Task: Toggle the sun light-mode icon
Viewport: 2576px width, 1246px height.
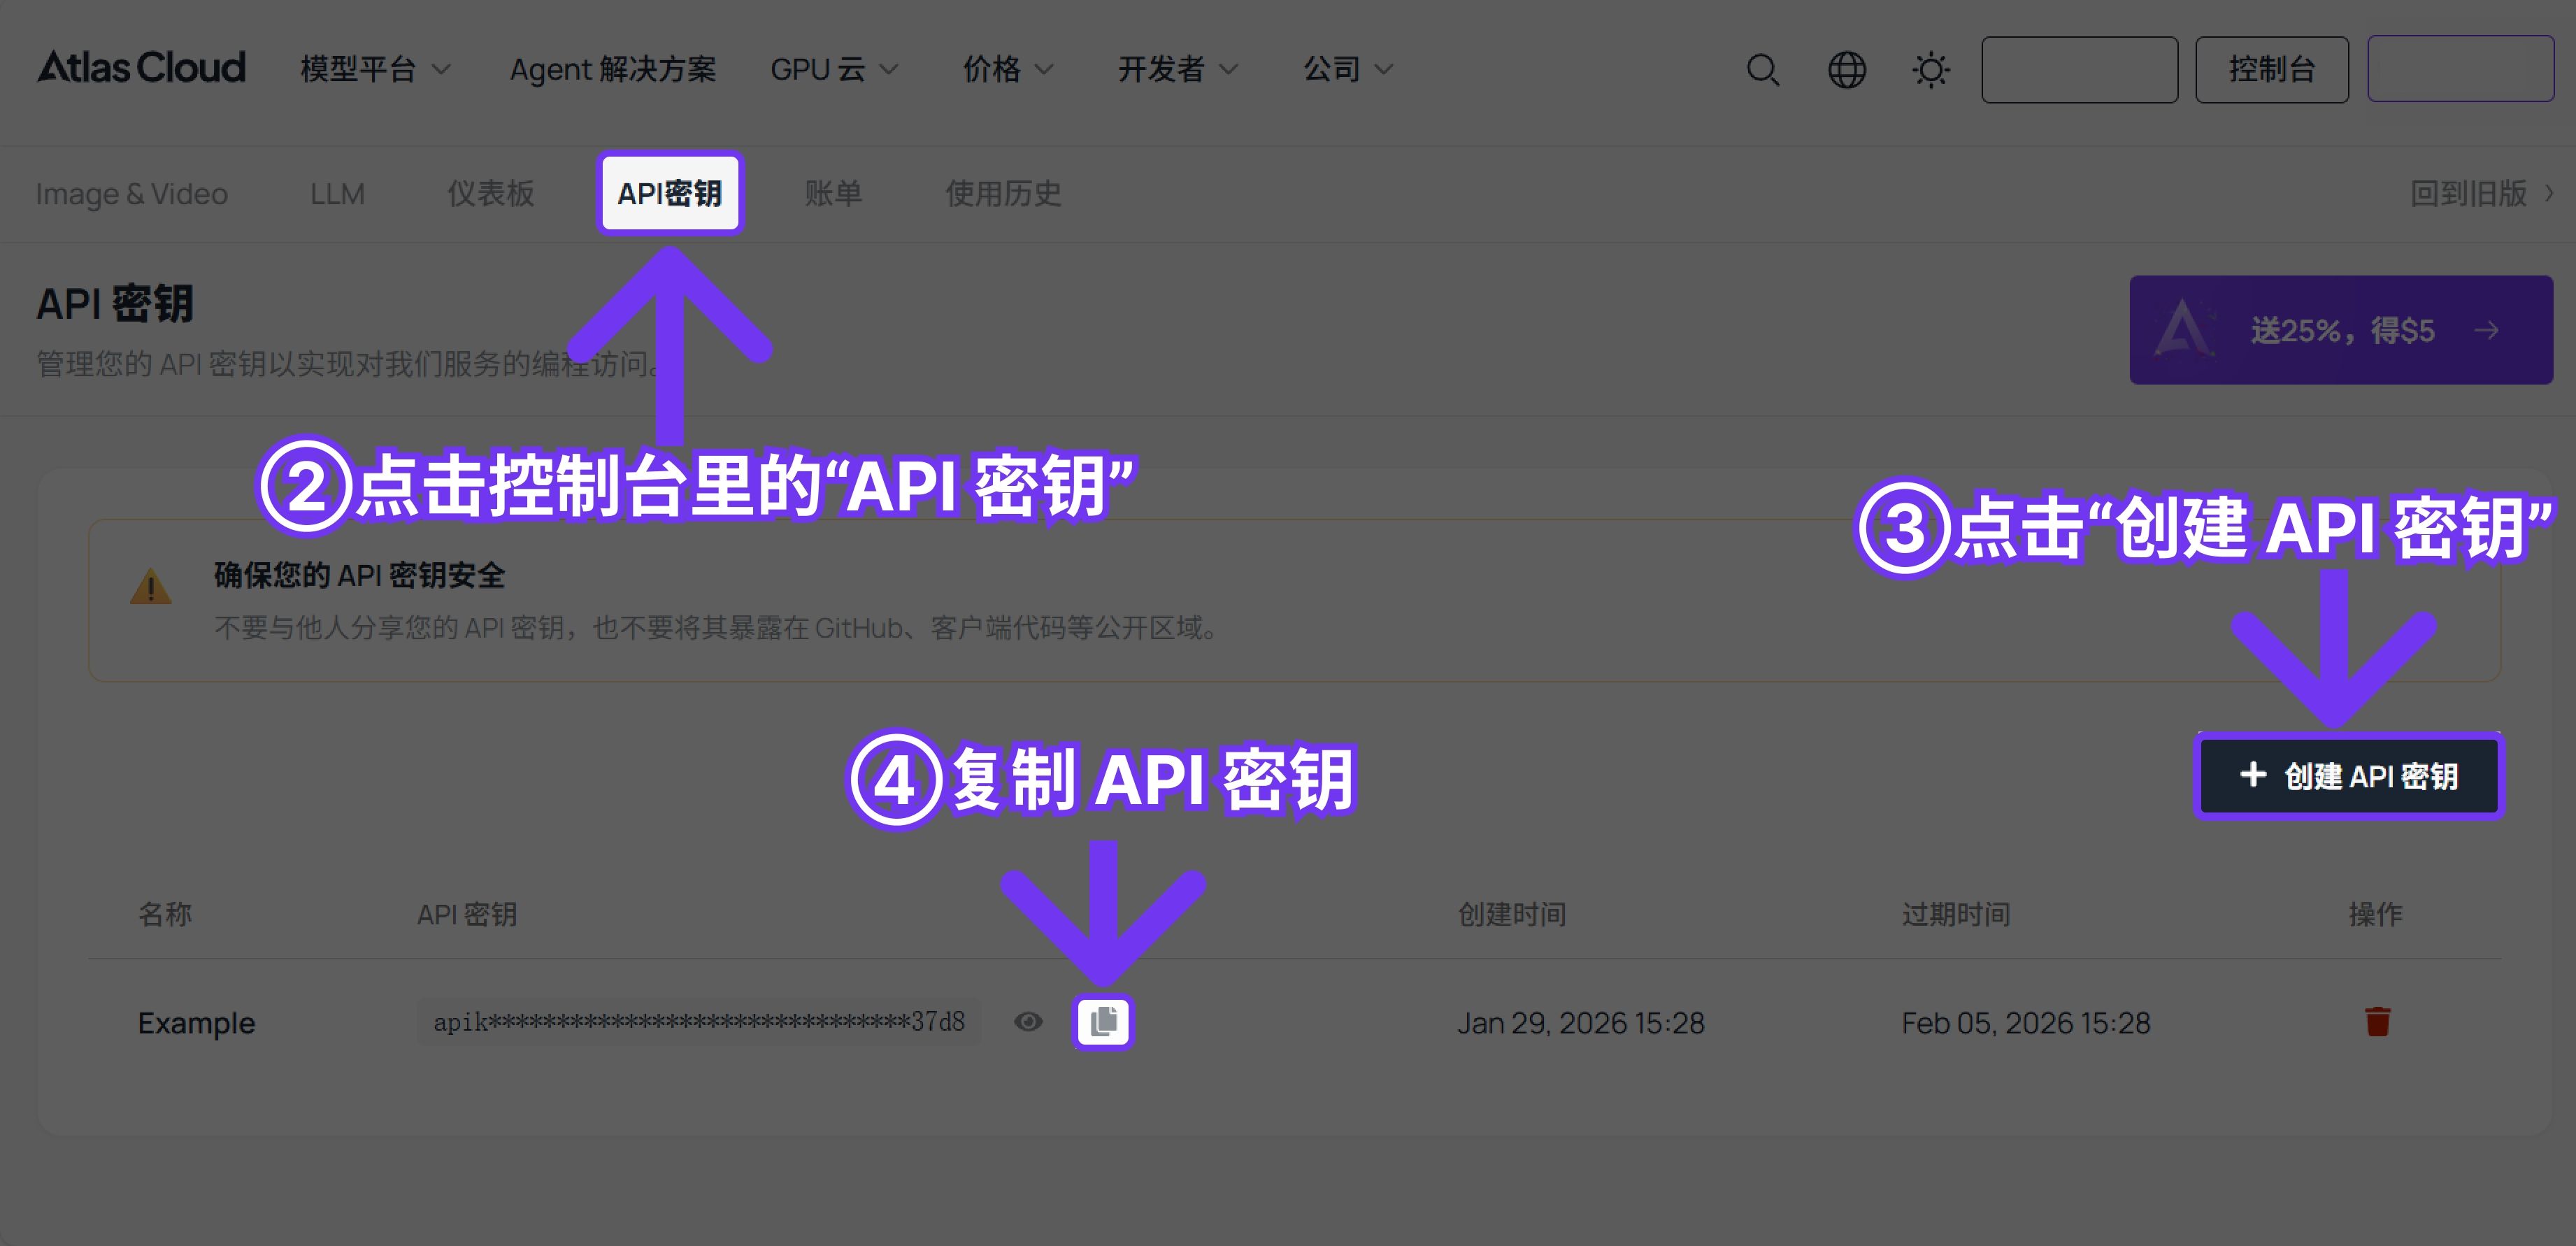Action: coord(1930,70)
